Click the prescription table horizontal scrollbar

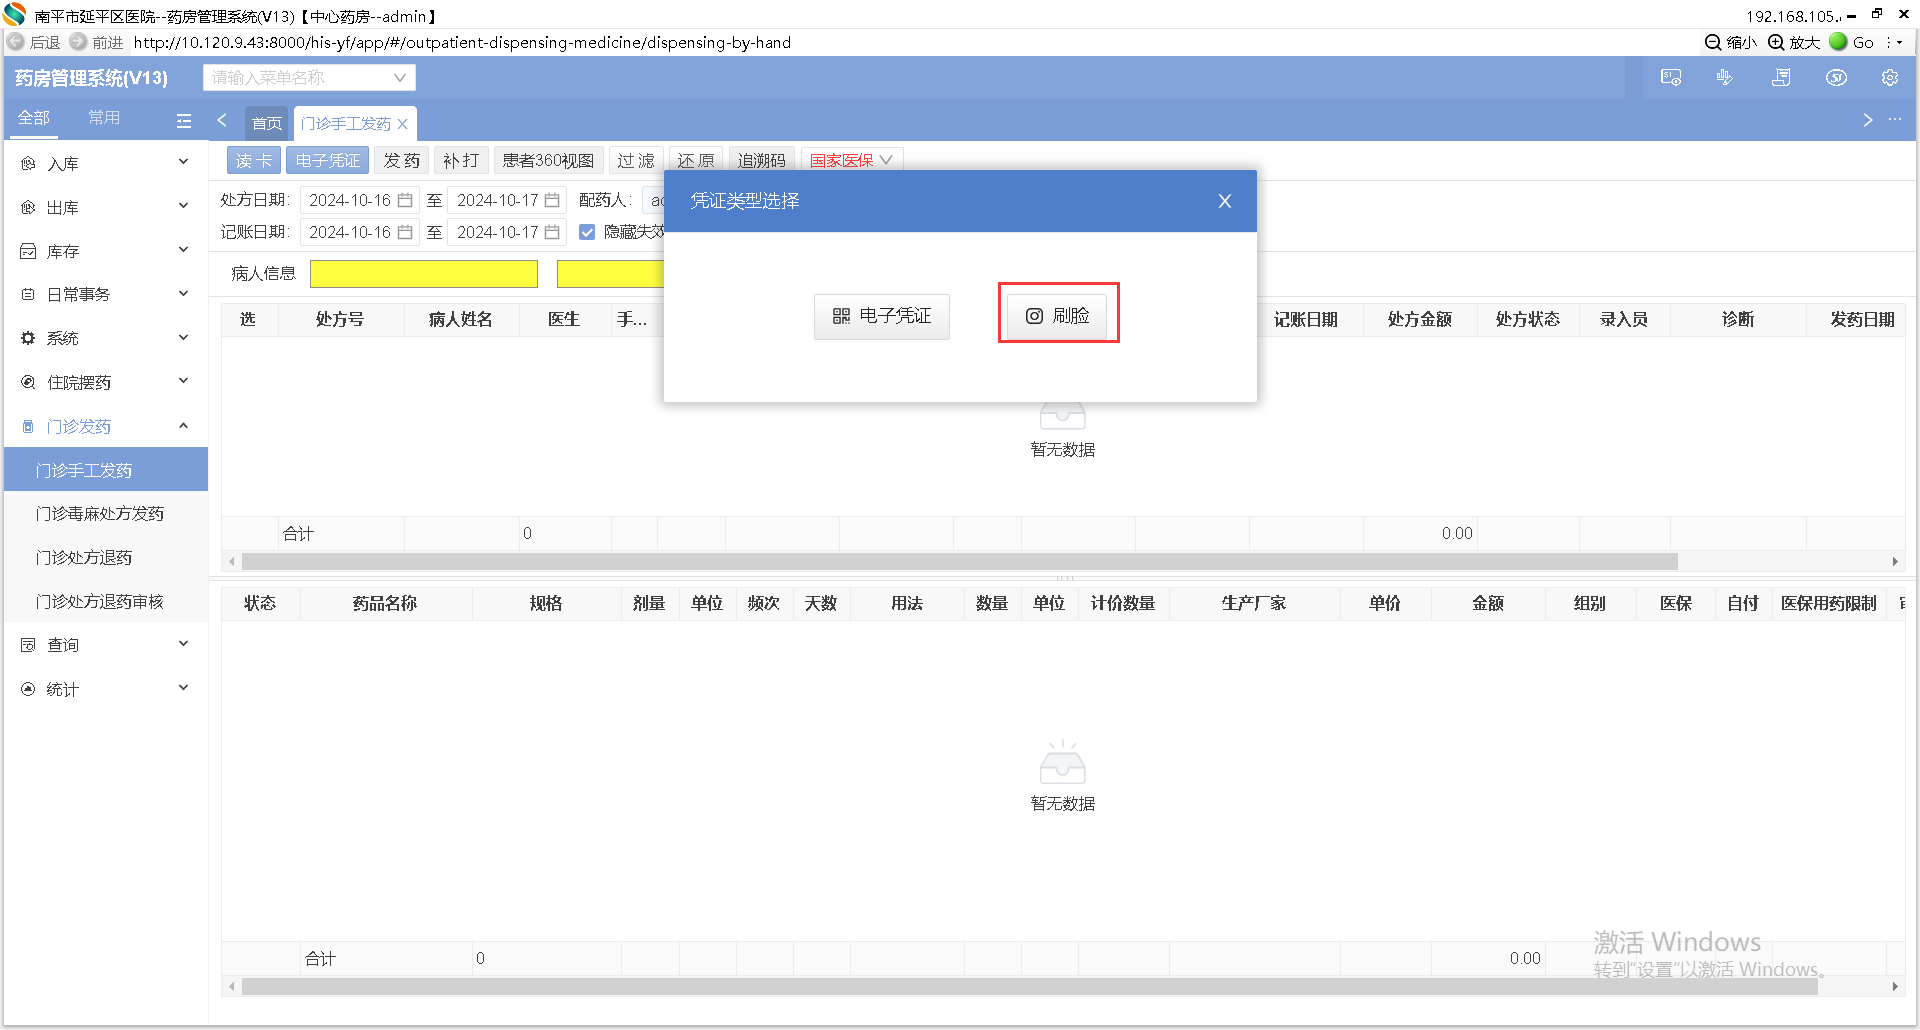(x=960, y=562)
